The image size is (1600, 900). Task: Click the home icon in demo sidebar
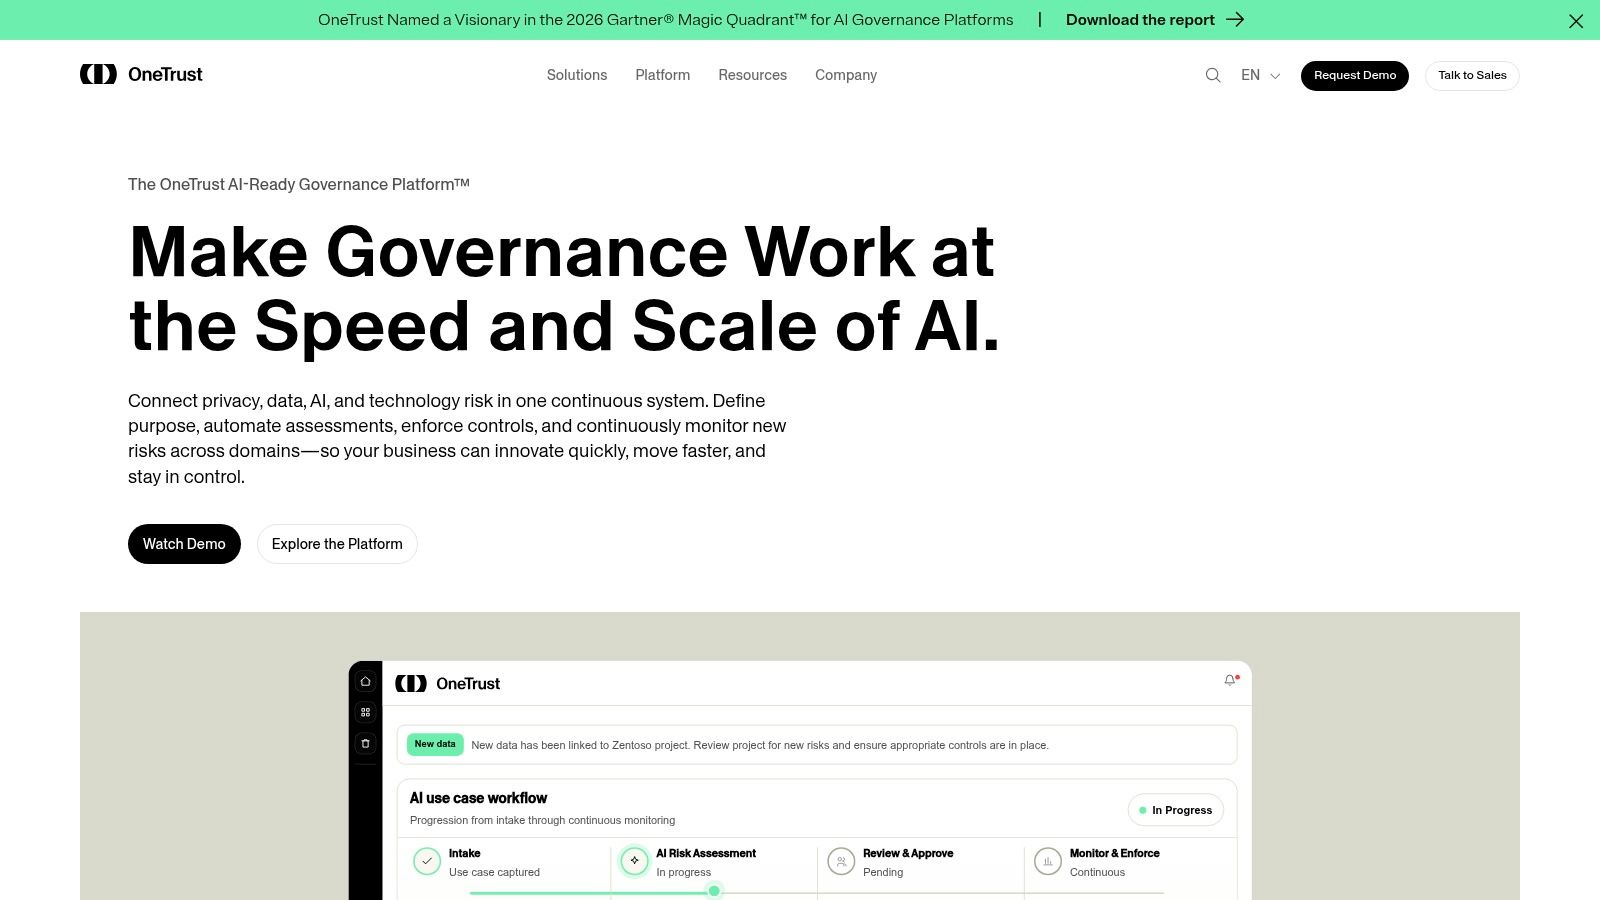[x=366, y=681]
